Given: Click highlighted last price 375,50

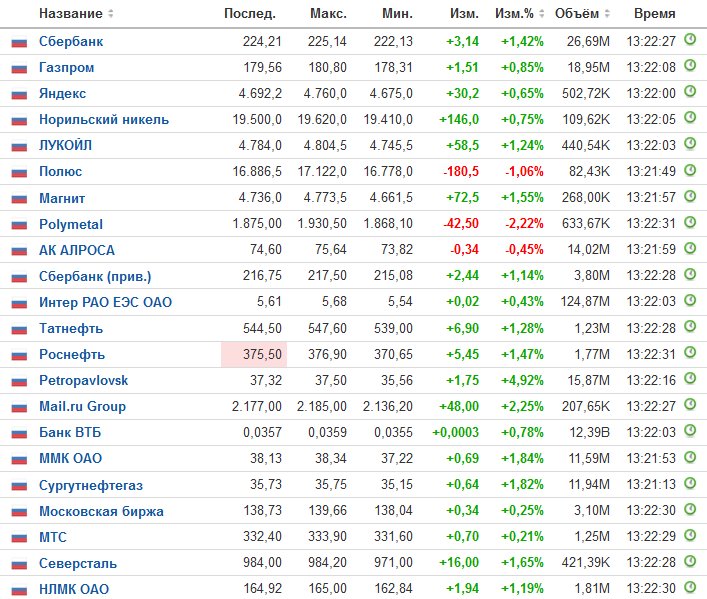Looking at the screenshot, I should tap(254, 355).
